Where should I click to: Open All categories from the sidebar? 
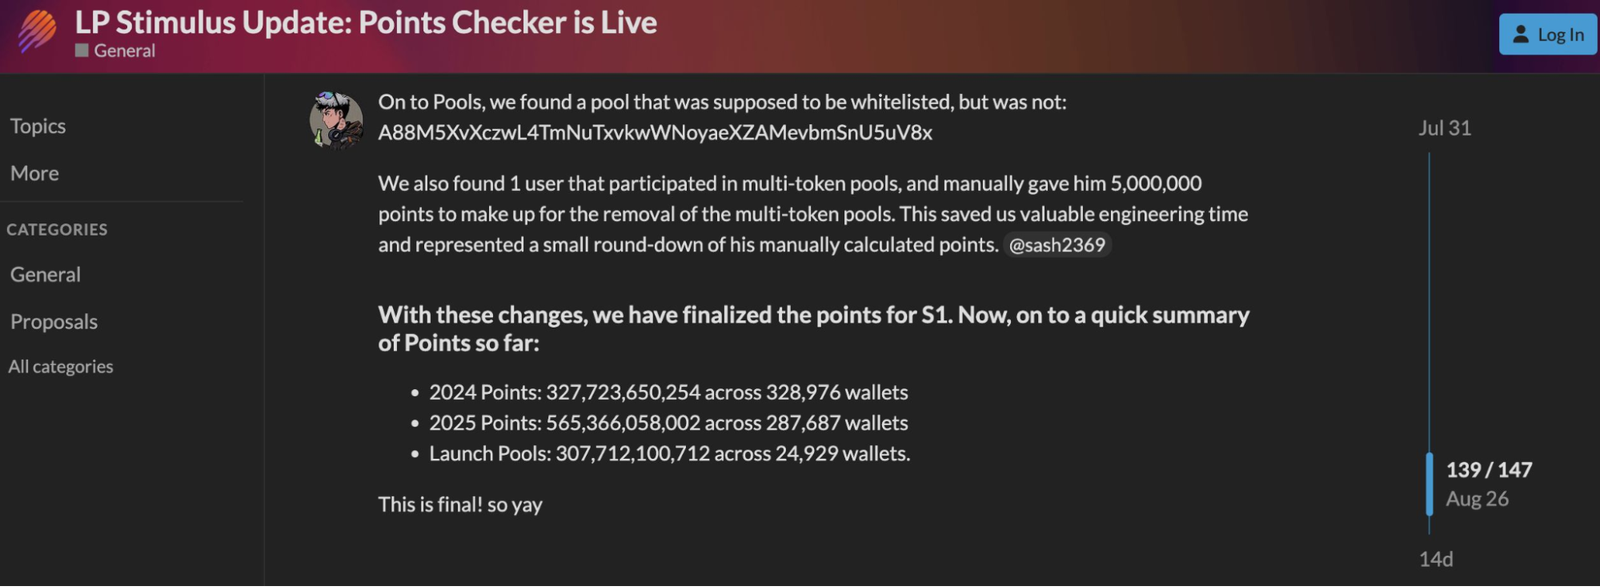[61, 366]
